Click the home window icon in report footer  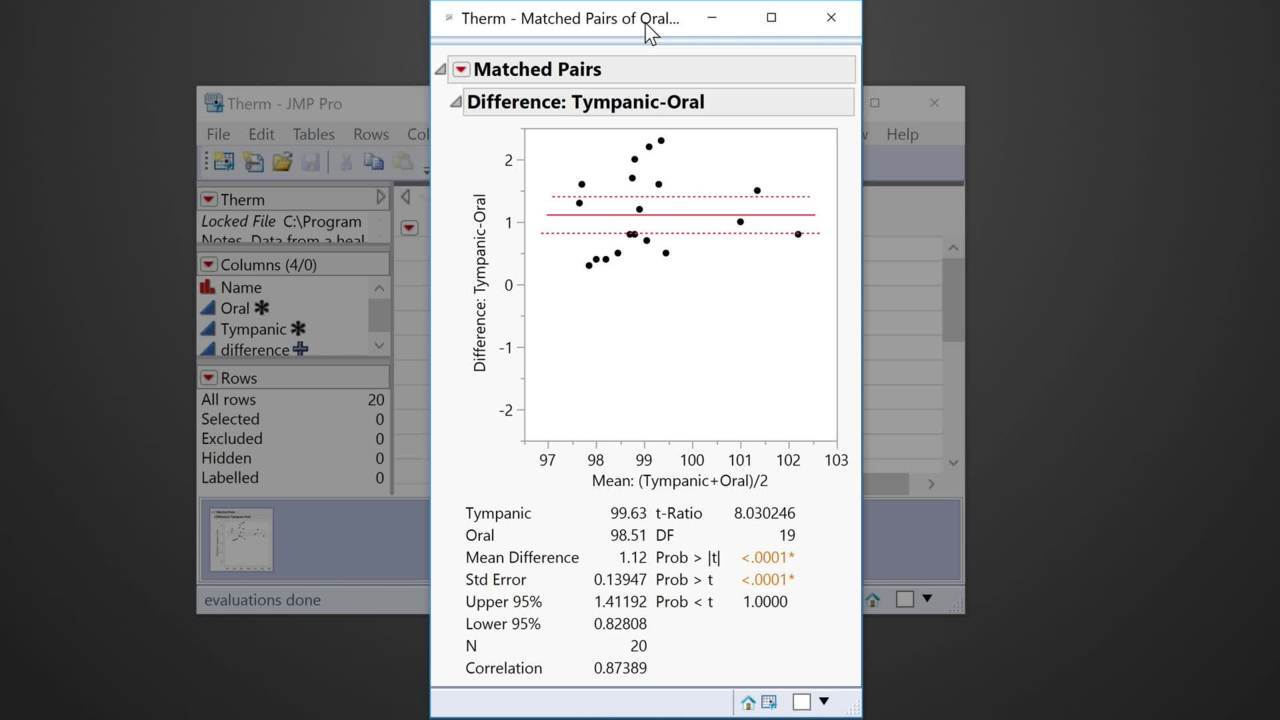(747, 702)
